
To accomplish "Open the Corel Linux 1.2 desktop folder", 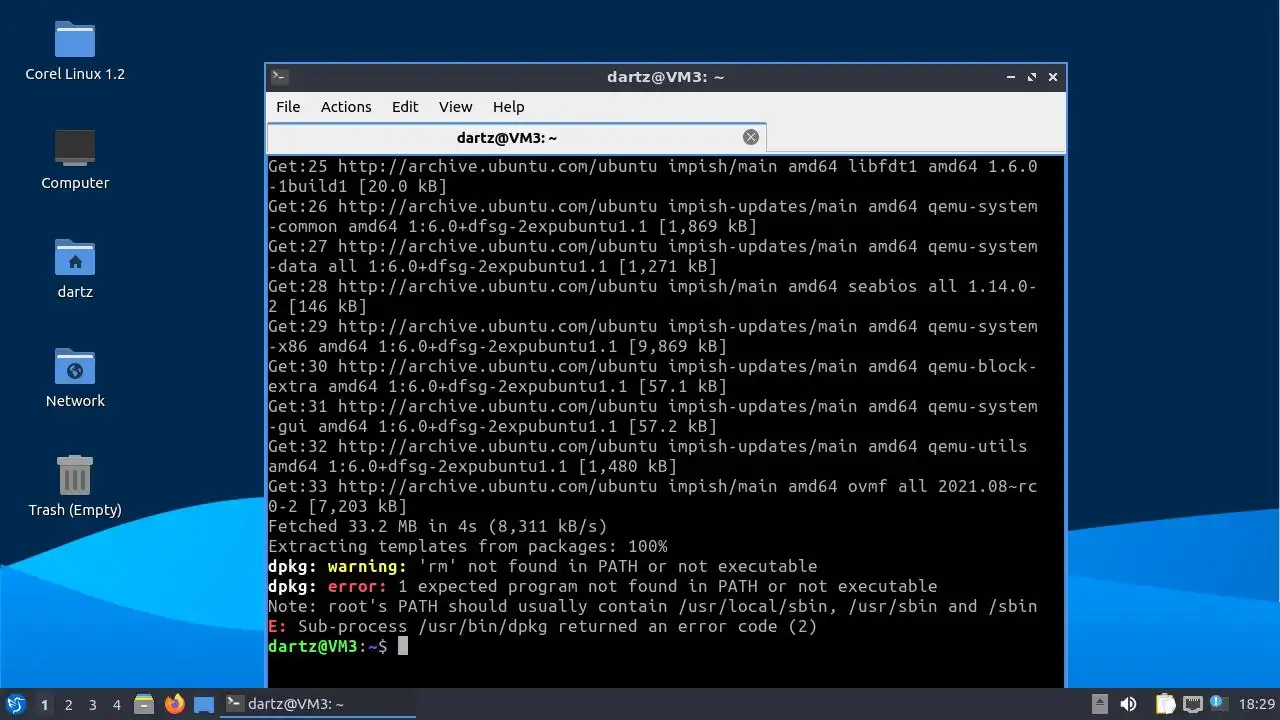I will pos(75,50).
